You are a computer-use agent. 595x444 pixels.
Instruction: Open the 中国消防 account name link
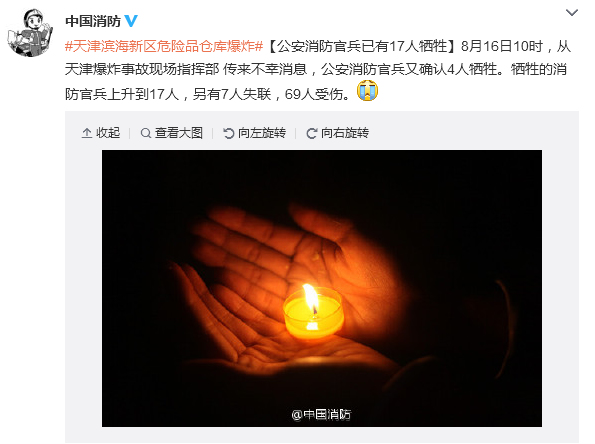[x=93, y=21]
